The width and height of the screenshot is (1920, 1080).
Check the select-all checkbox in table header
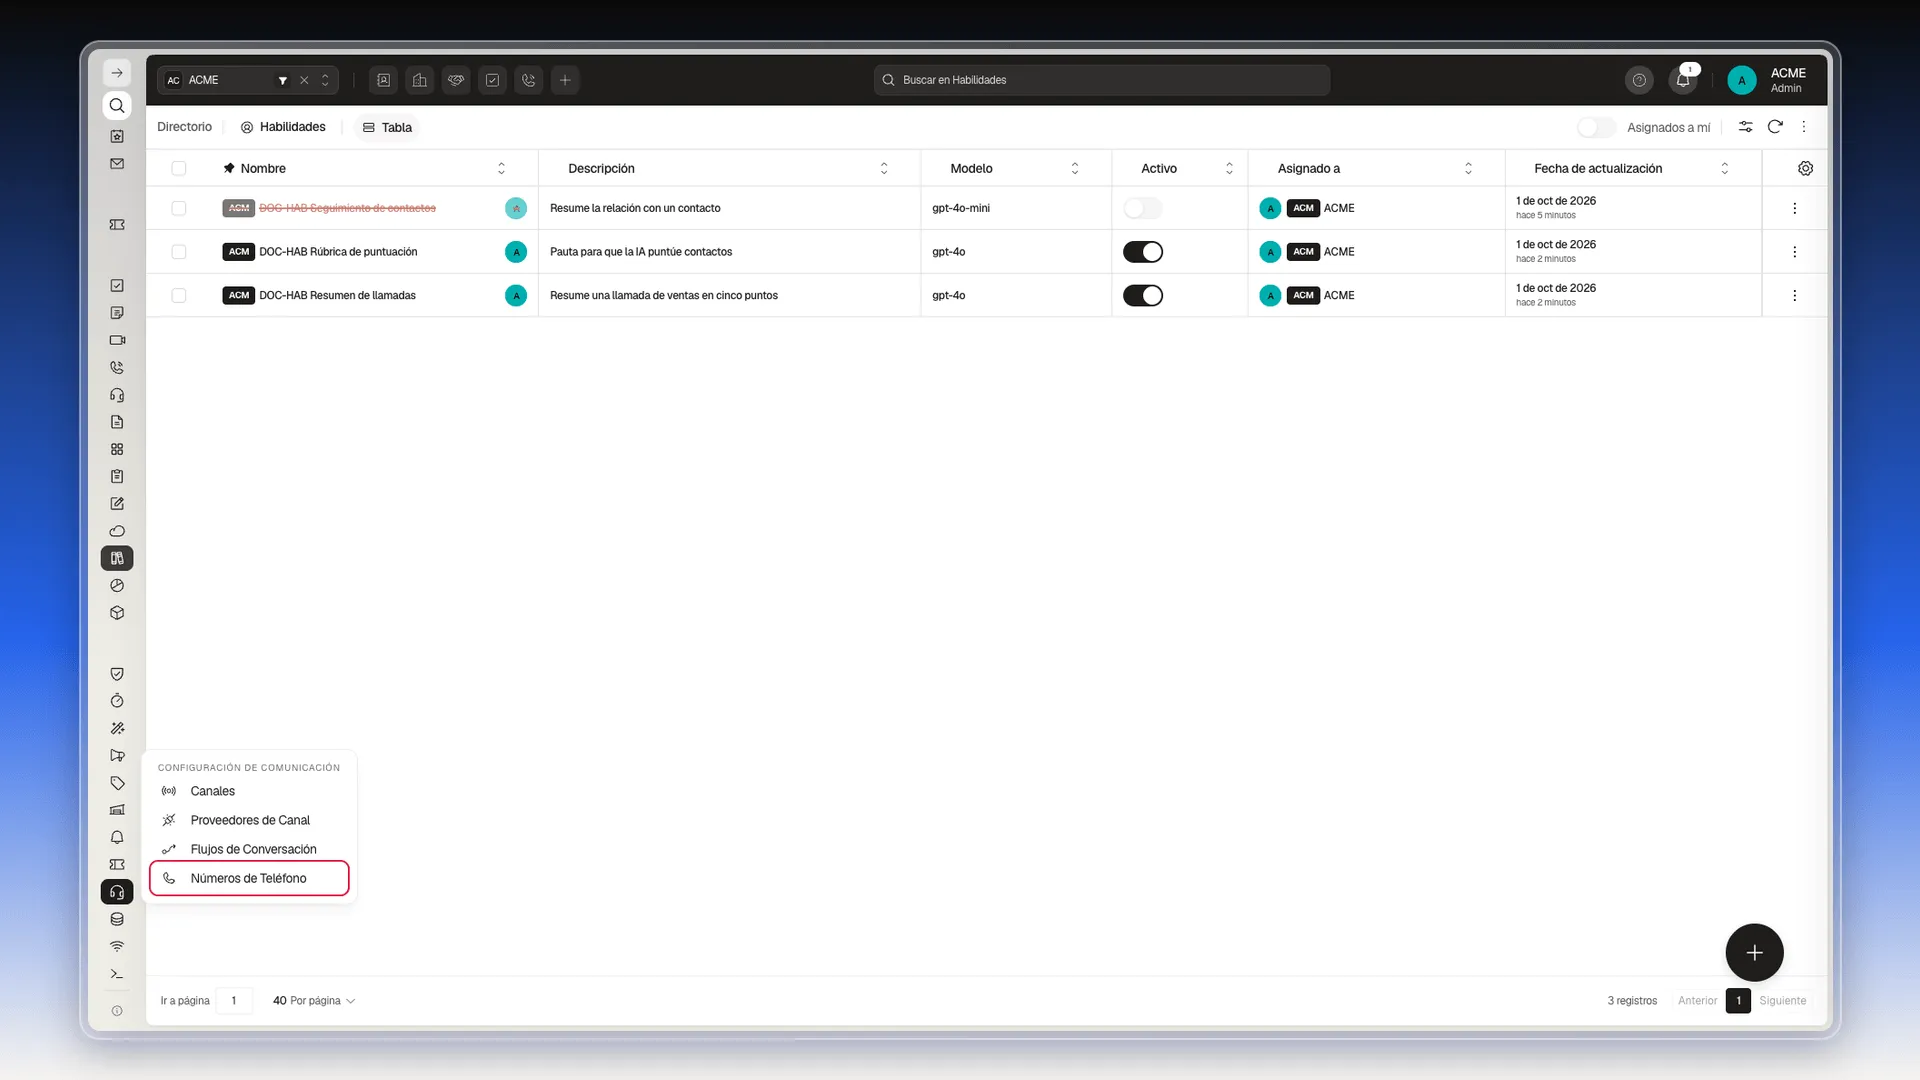(179, 168)
